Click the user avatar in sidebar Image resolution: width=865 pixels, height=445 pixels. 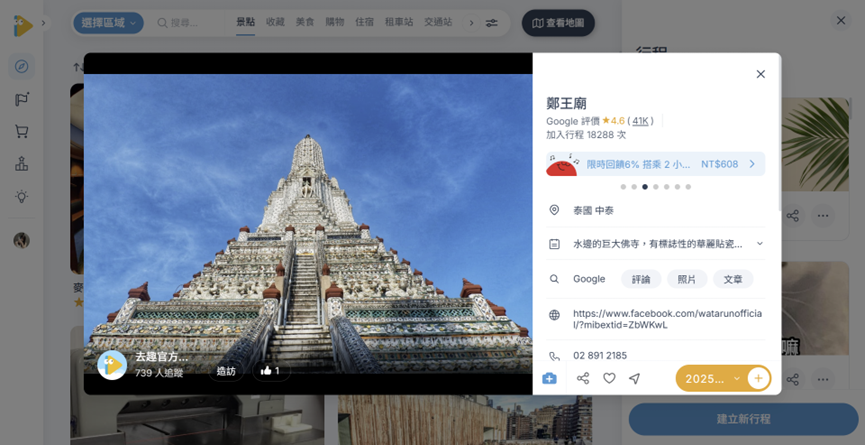pos(22,240)
